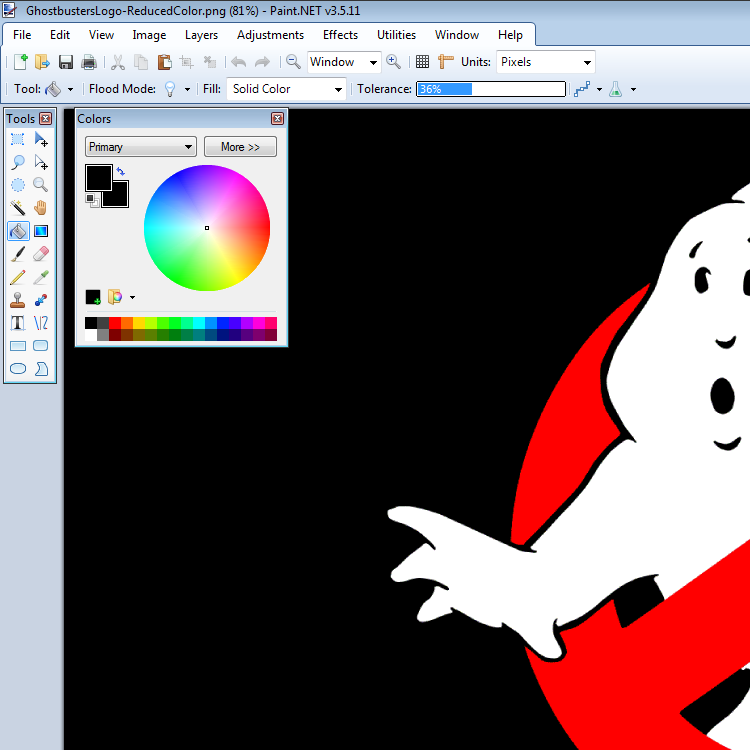
Task: Select the Zoom tool in Tools panel
Action: [x=41, y=185]
